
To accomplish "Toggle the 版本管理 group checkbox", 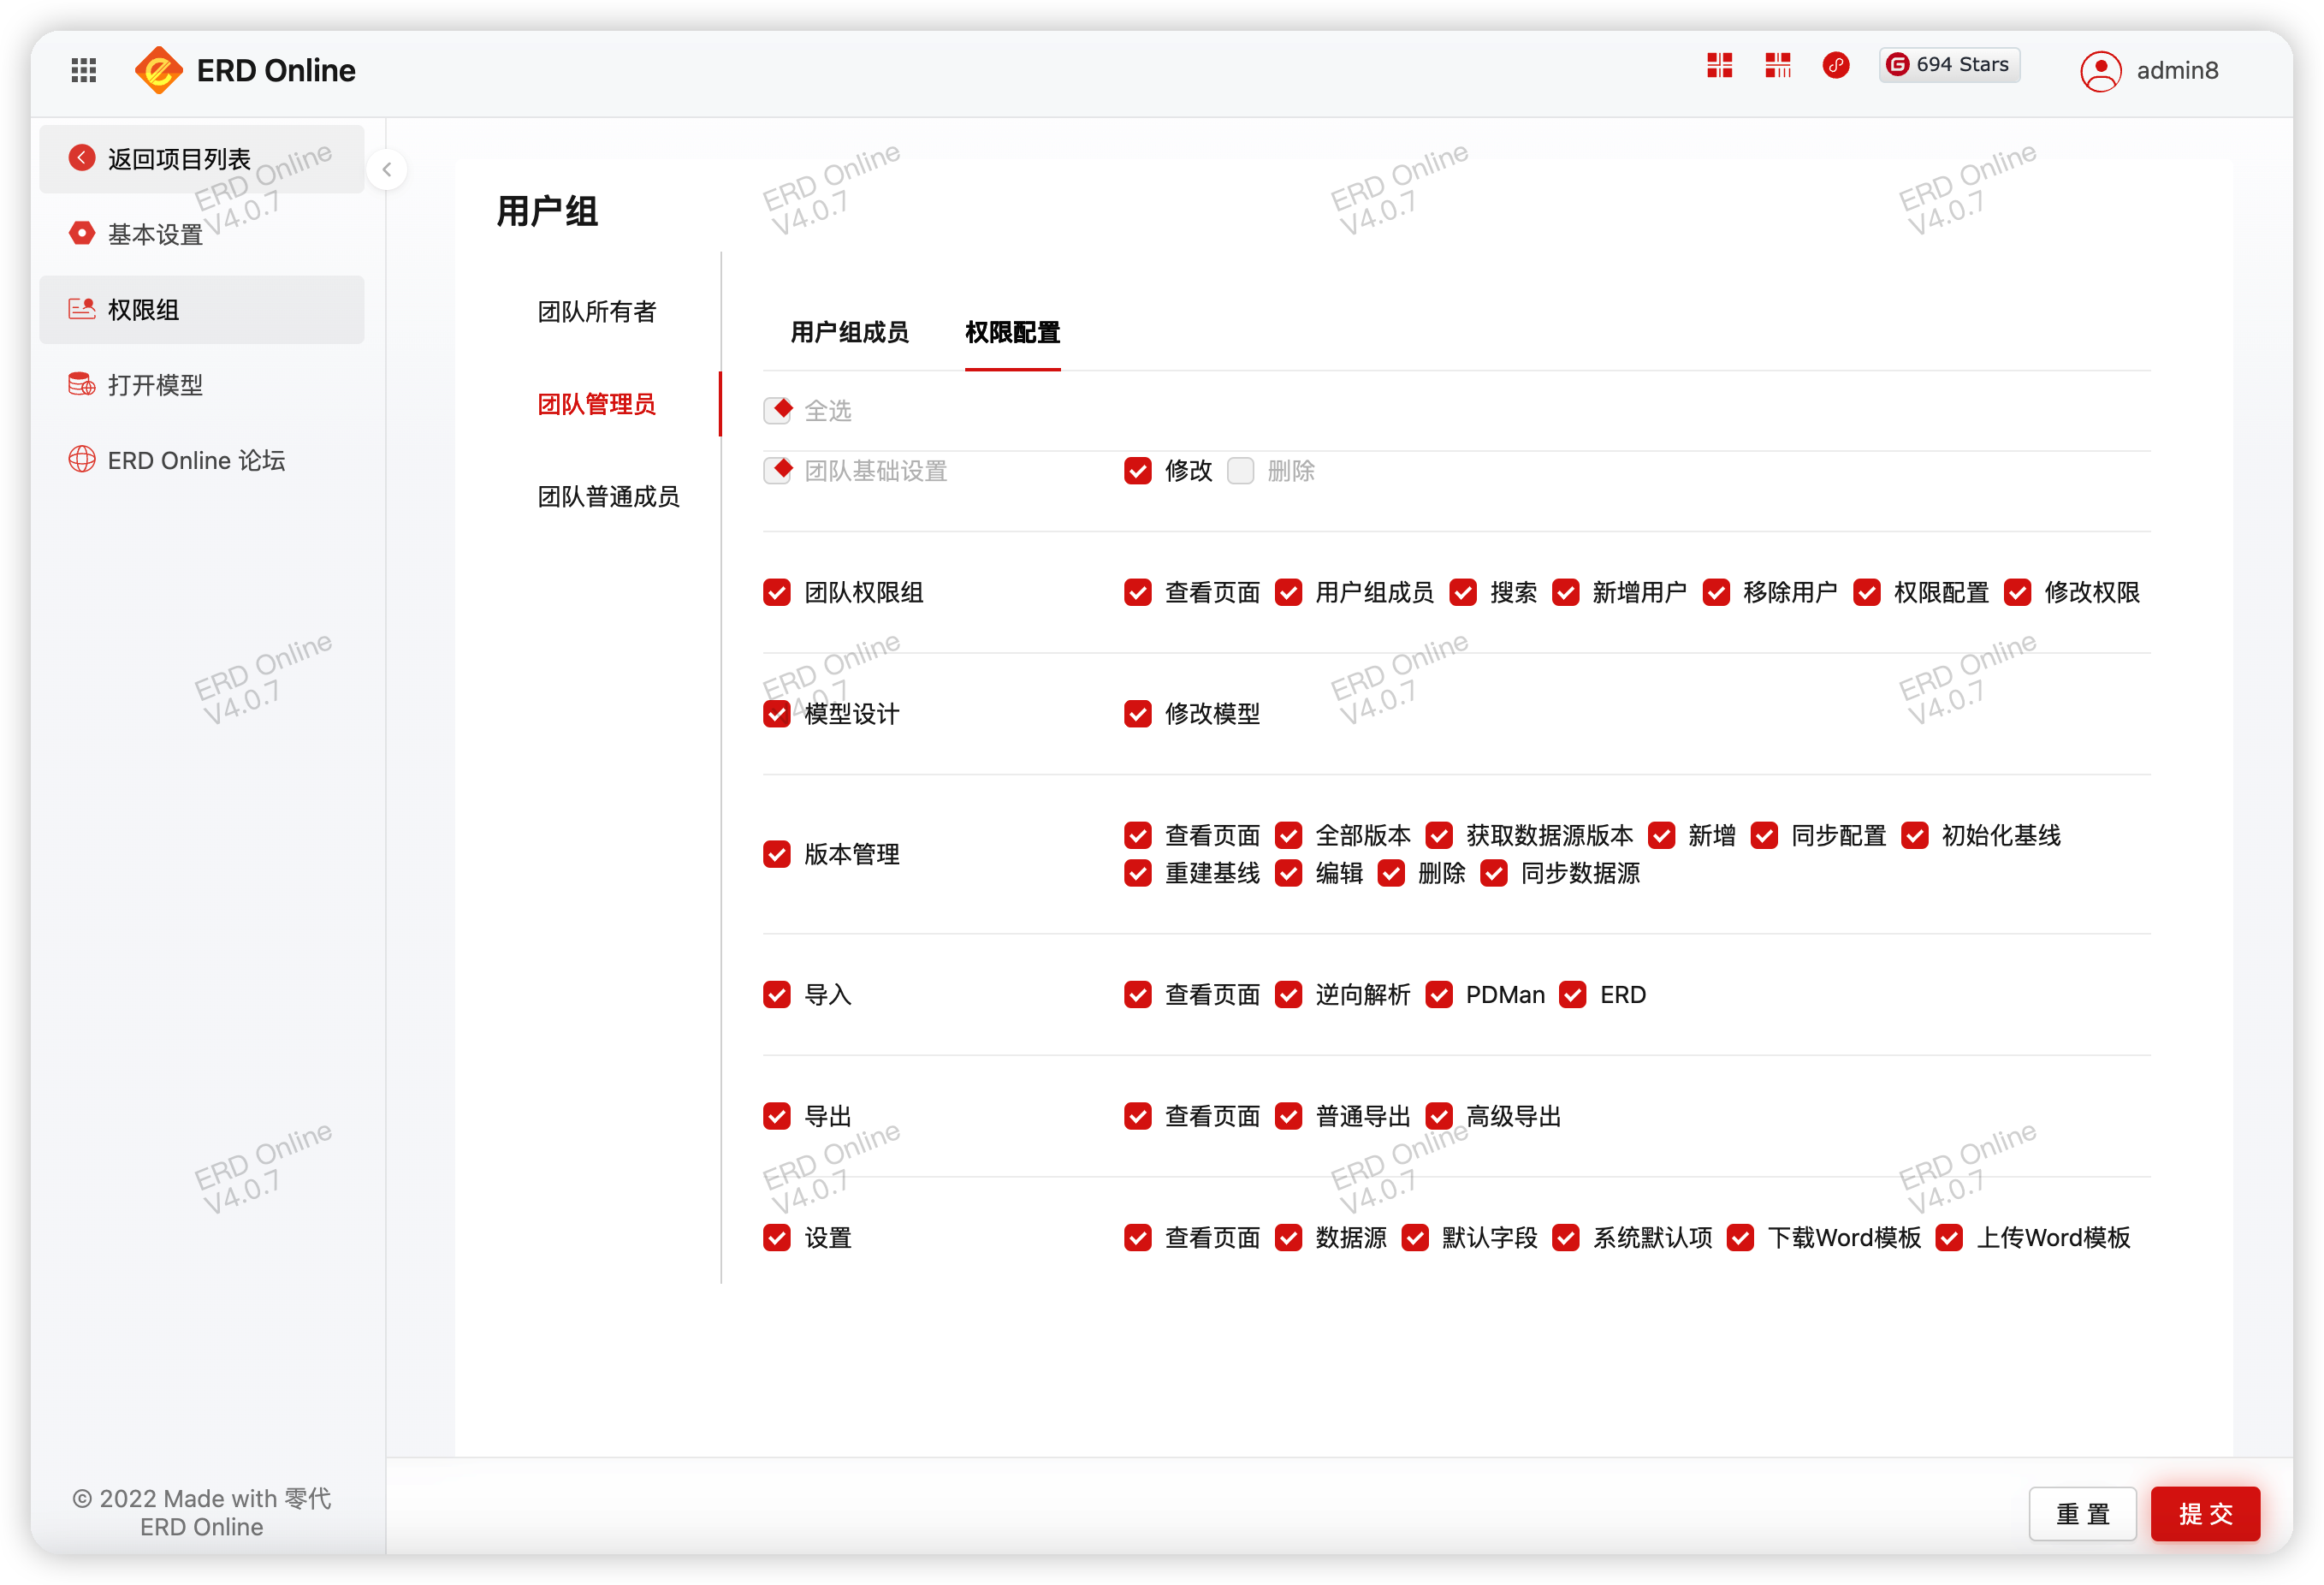I will [x=777, y=854].
